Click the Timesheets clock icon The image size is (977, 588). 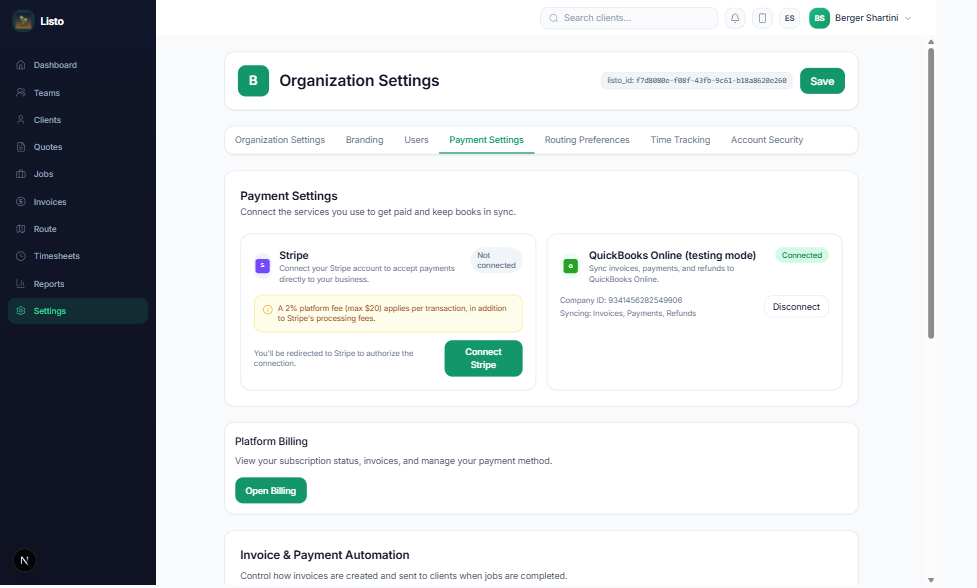(21, 256)
